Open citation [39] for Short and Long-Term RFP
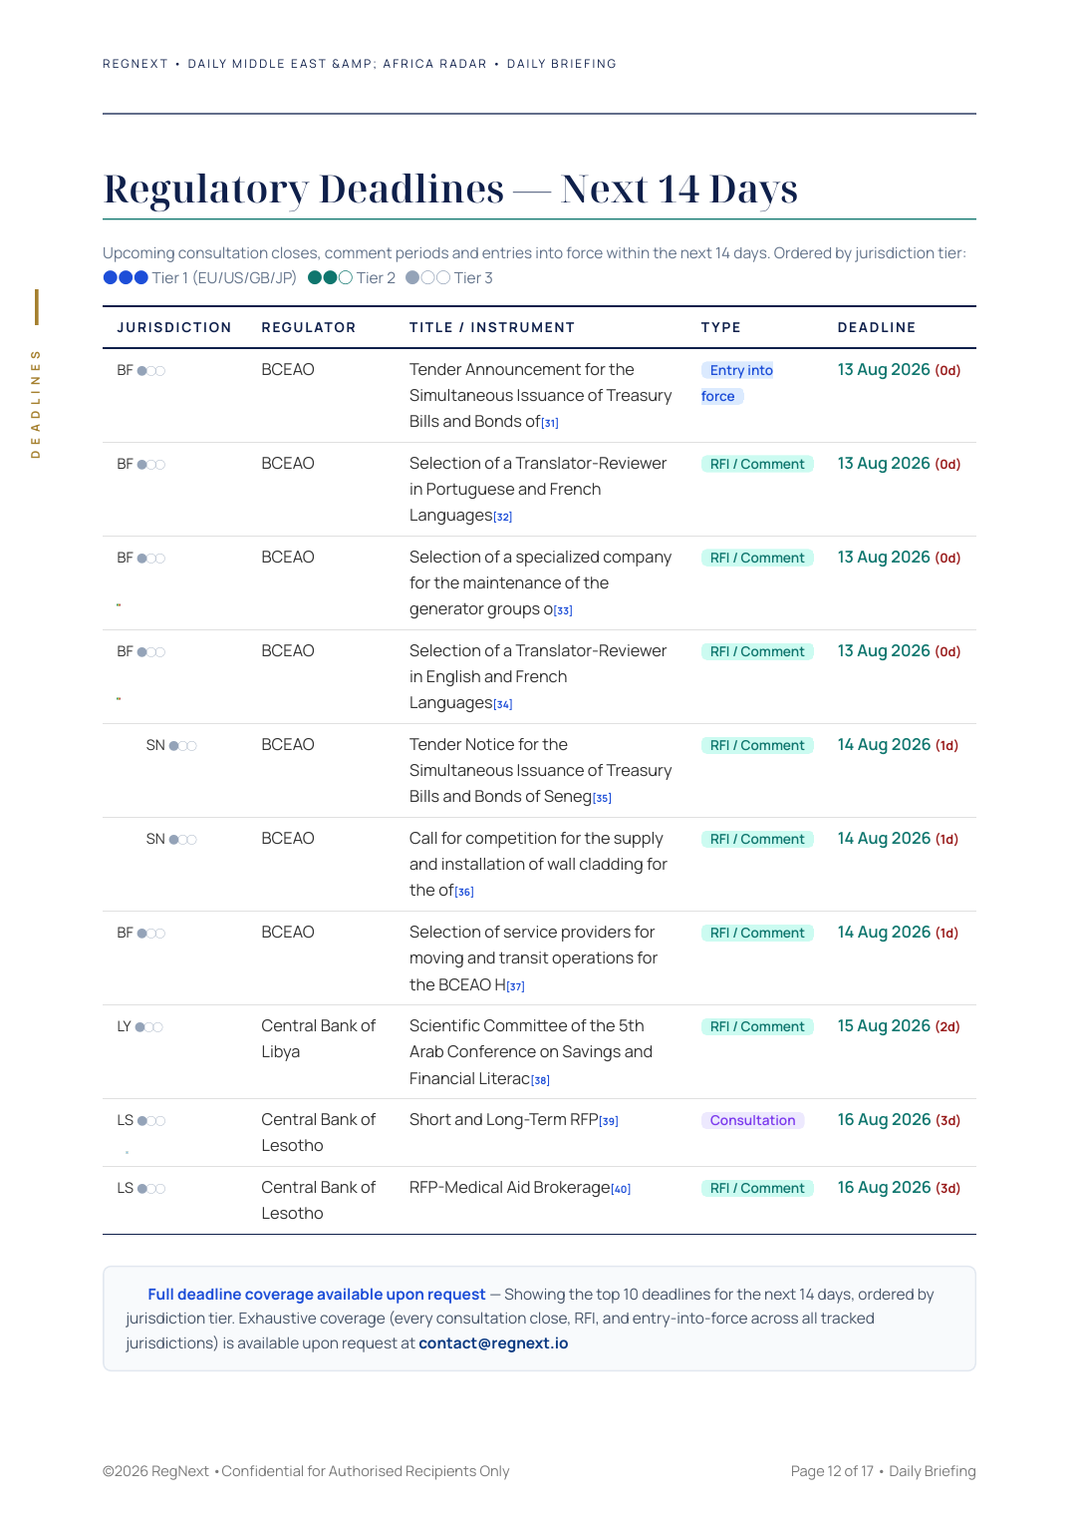Viewport: 1080px width, 1528px height. point(609,1121)
